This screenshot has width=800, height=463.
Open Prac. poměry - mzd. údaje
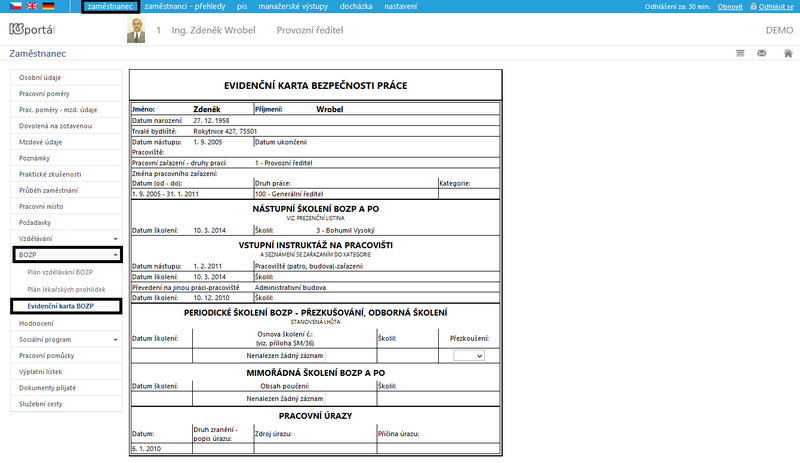[66, 110]
